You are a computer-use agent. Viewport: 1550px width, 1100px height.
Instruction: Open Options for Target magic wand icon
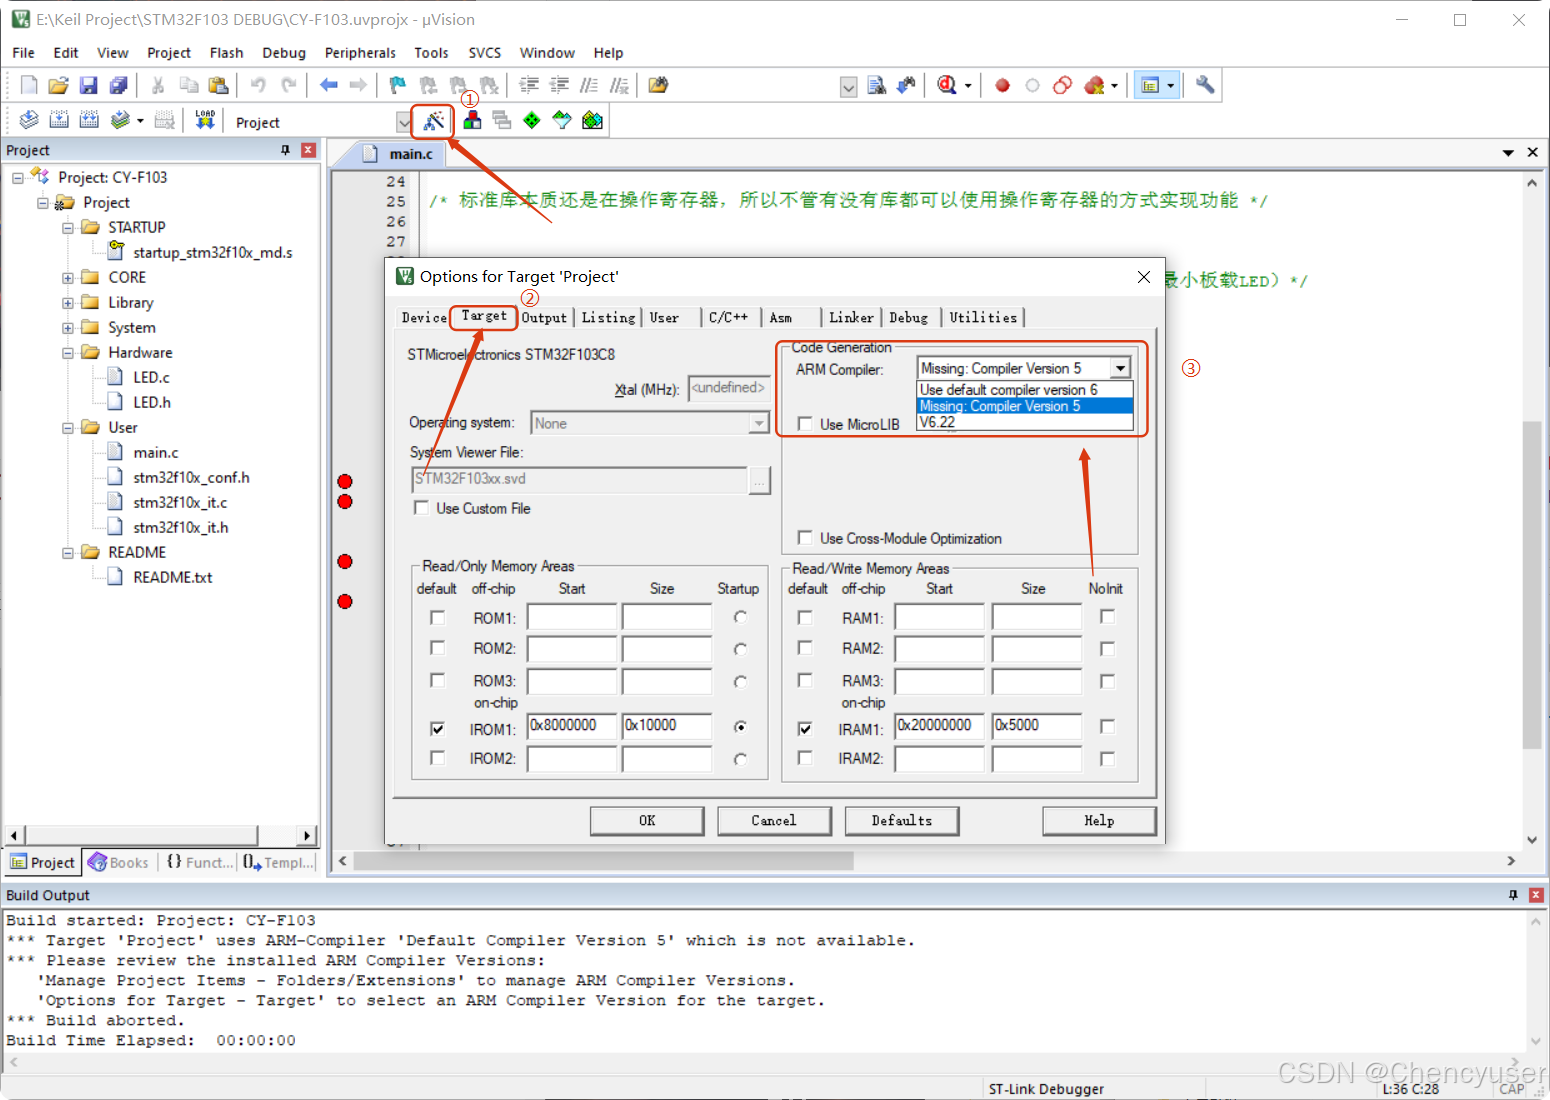pyautogui.click(x=433, y=121)
